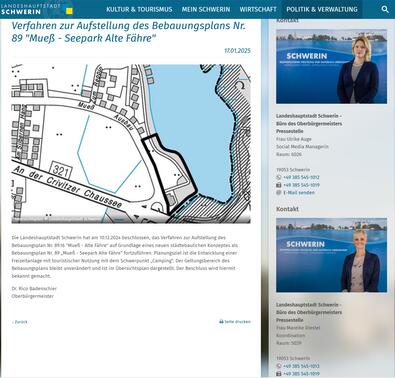Click the text Frau Mareike Diestel
Screen dimensions: 395x378
tap(298, 328)
